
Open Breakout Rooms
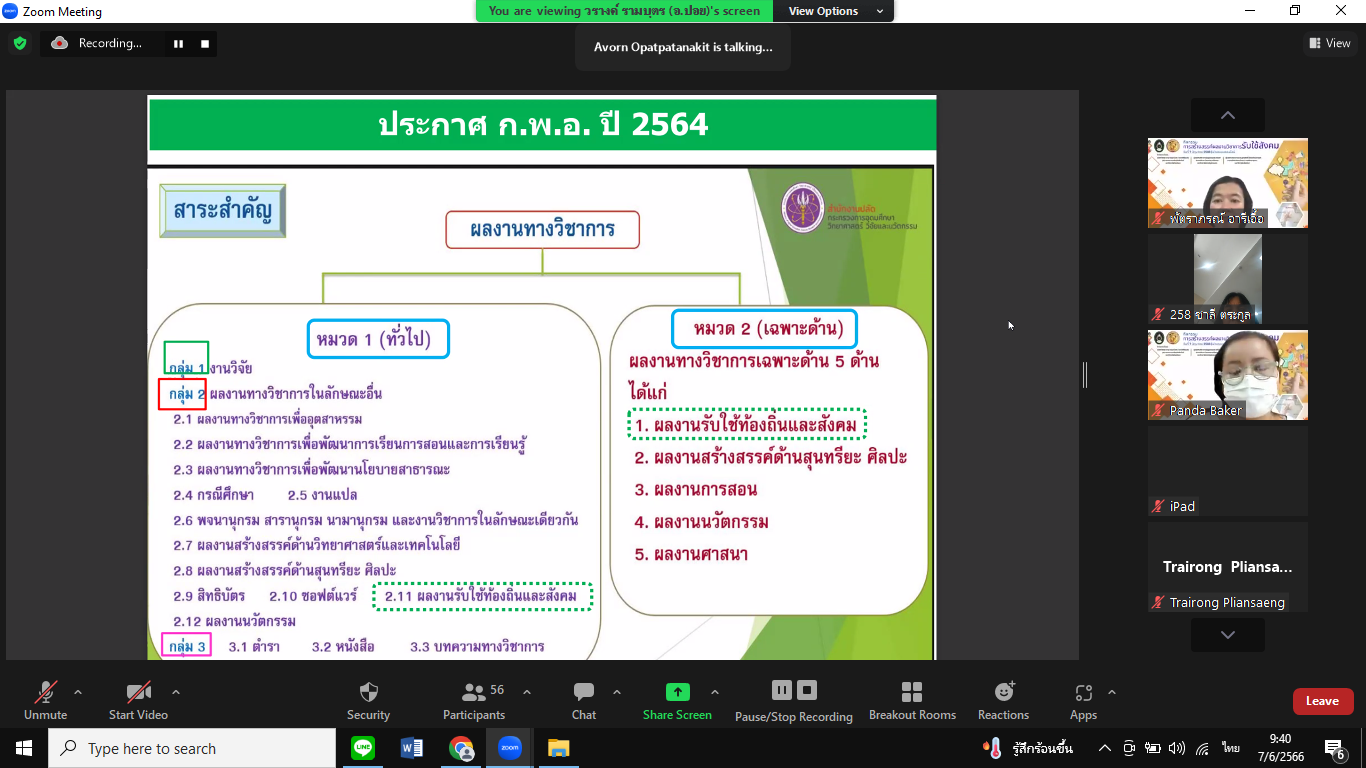pyautogui.click(x=912, y=693)
